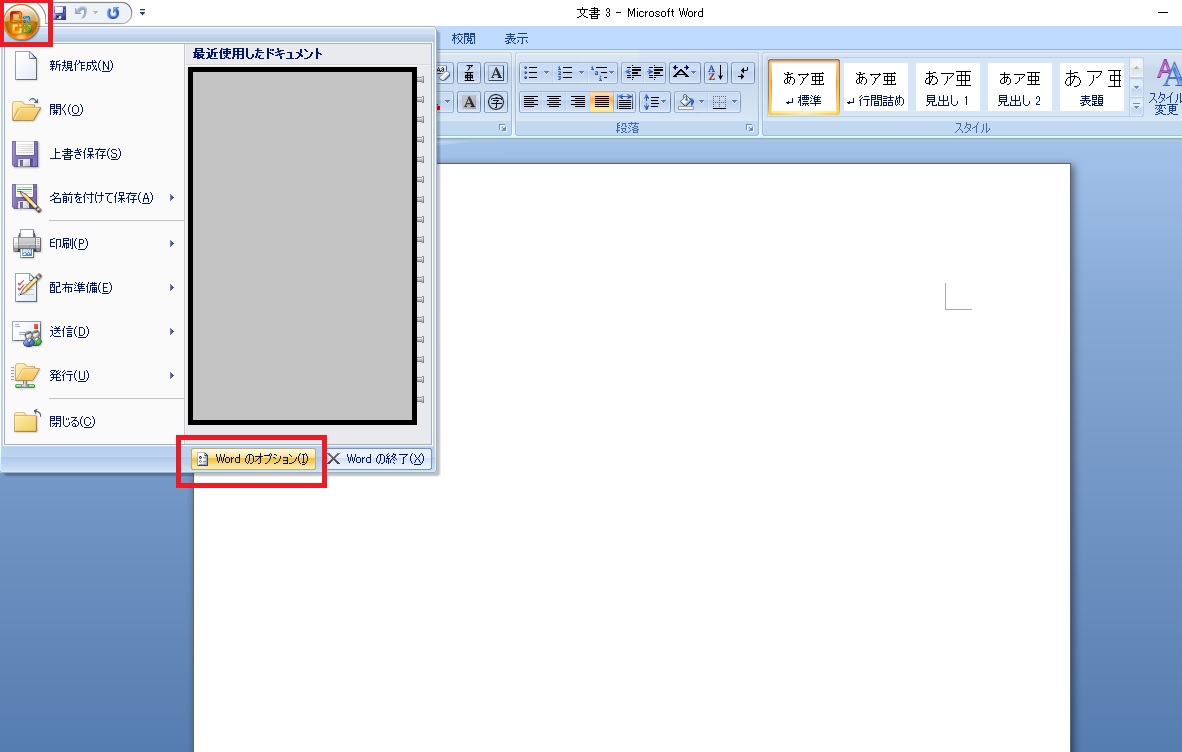Click the round Office button

pos(21,22)
